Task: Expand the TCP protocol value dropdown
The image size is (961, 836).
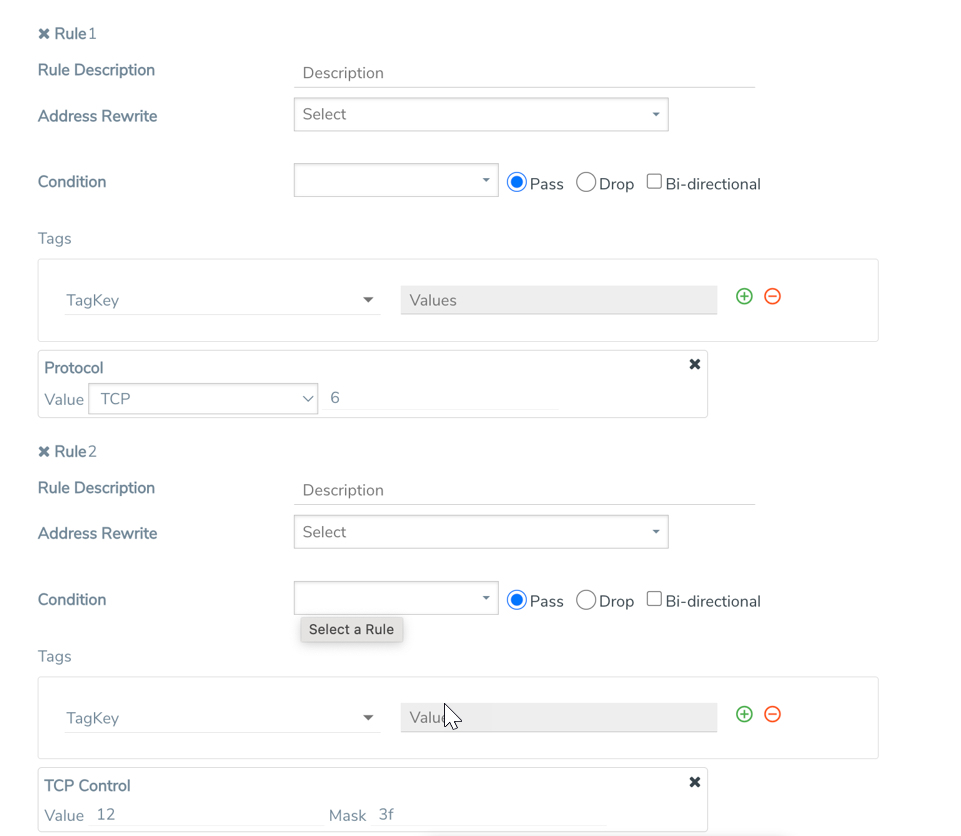Action: pyautogui.click(x=203, y=399)
